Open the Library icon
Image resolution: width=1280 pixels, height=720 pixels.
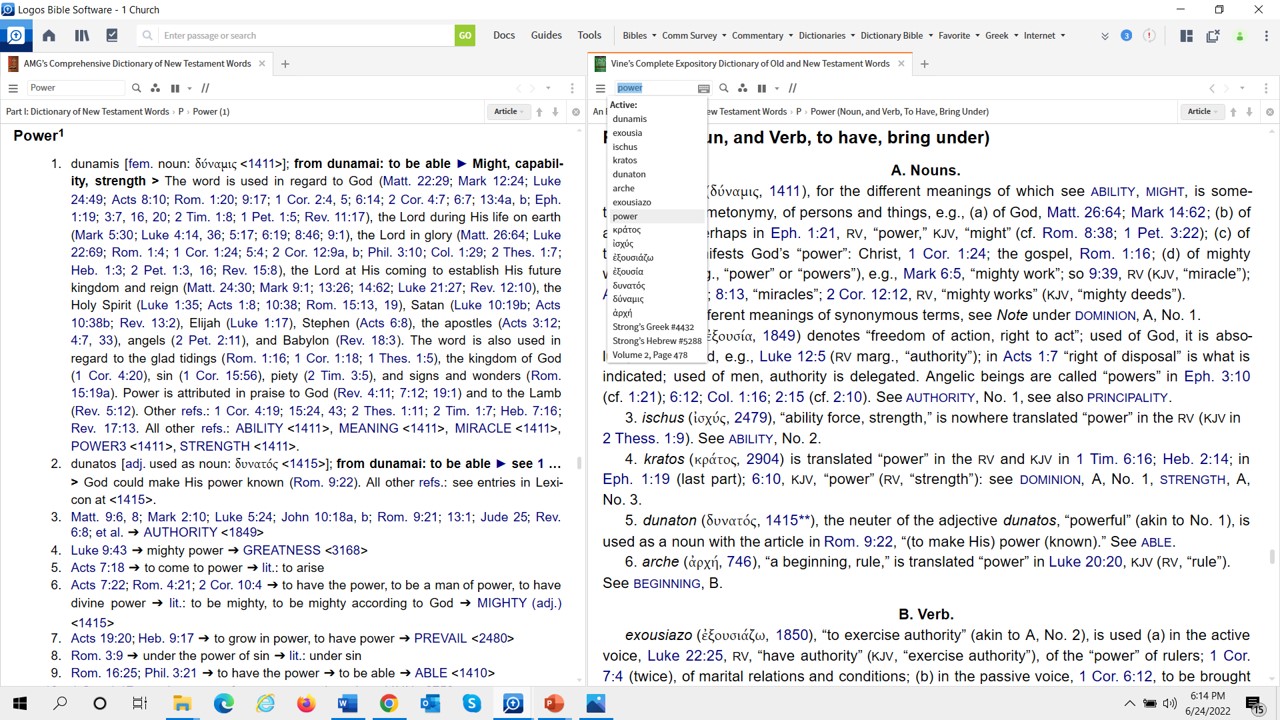pyautogui.click(x=81, y=35)
